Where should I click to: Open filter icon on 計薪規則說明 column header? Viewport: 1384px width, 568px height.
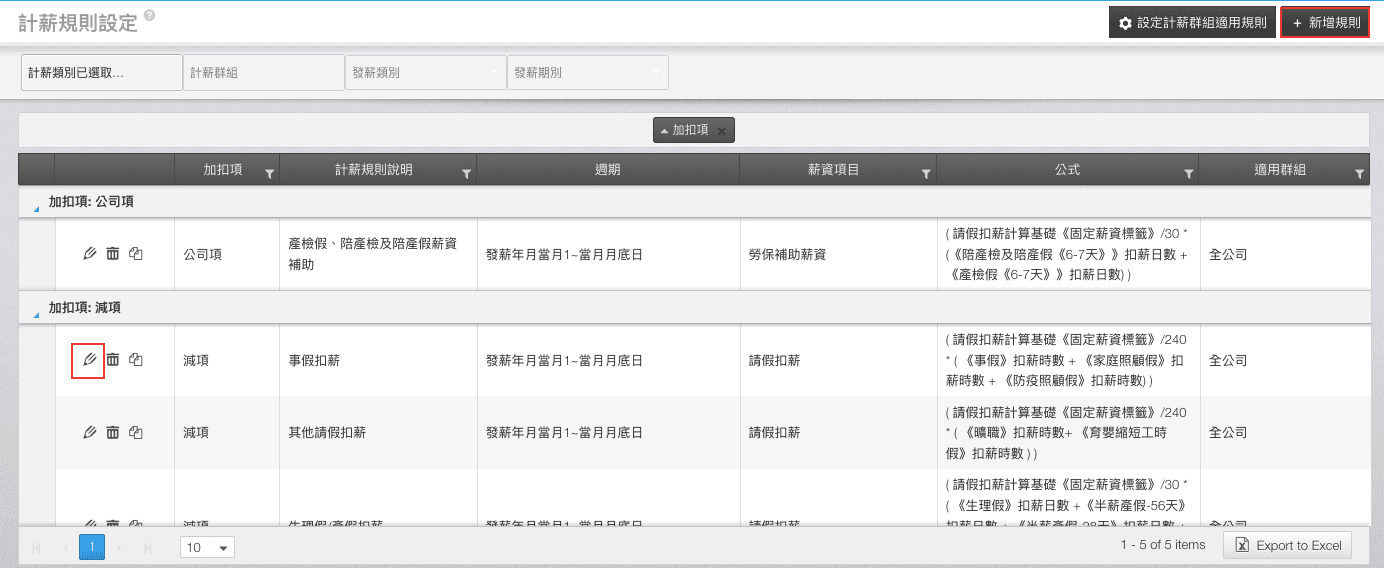466,173
